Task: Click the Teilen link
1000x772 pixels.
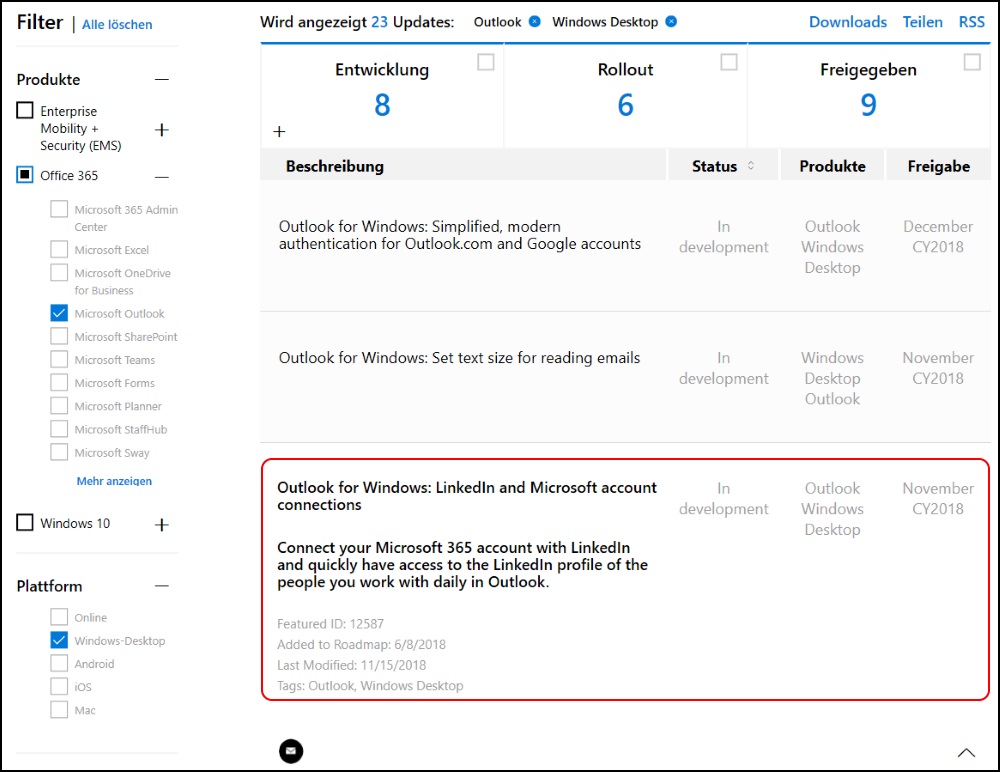Action: pos(922,22)
